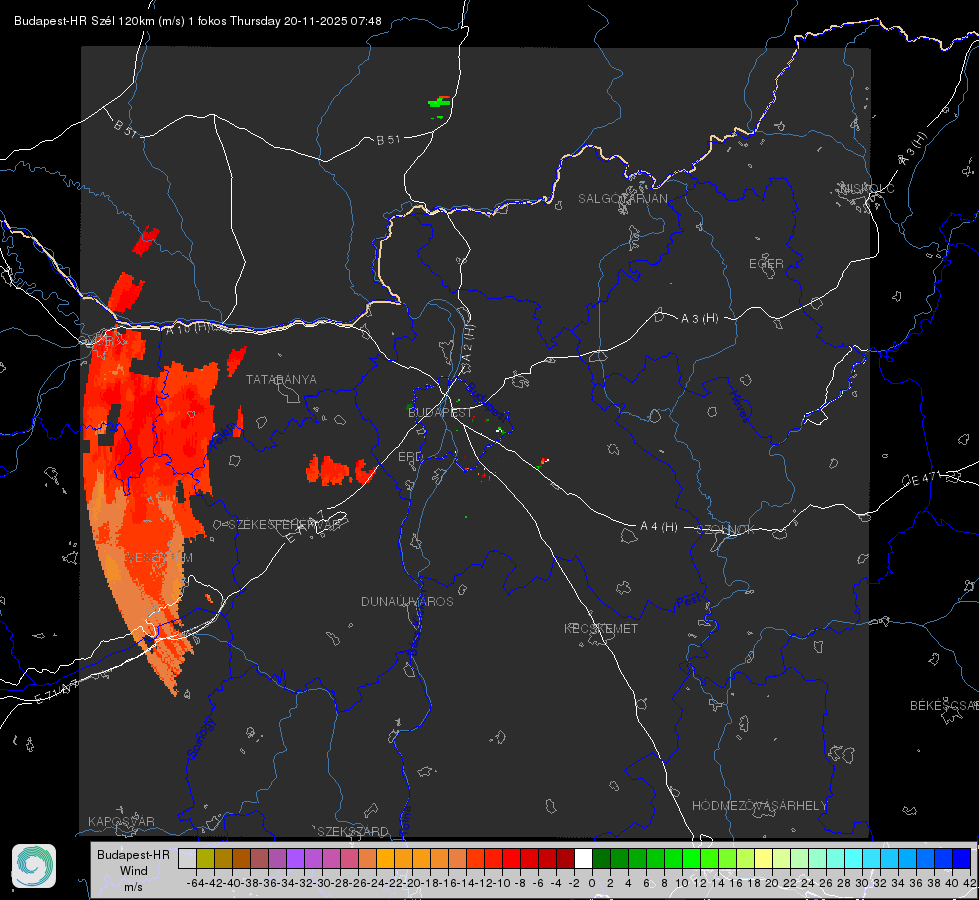Viewport: 979px width, 900px height.
Task: Click the BÉKÉSCSABA label at the map edge
Action: tap(943, 705)
